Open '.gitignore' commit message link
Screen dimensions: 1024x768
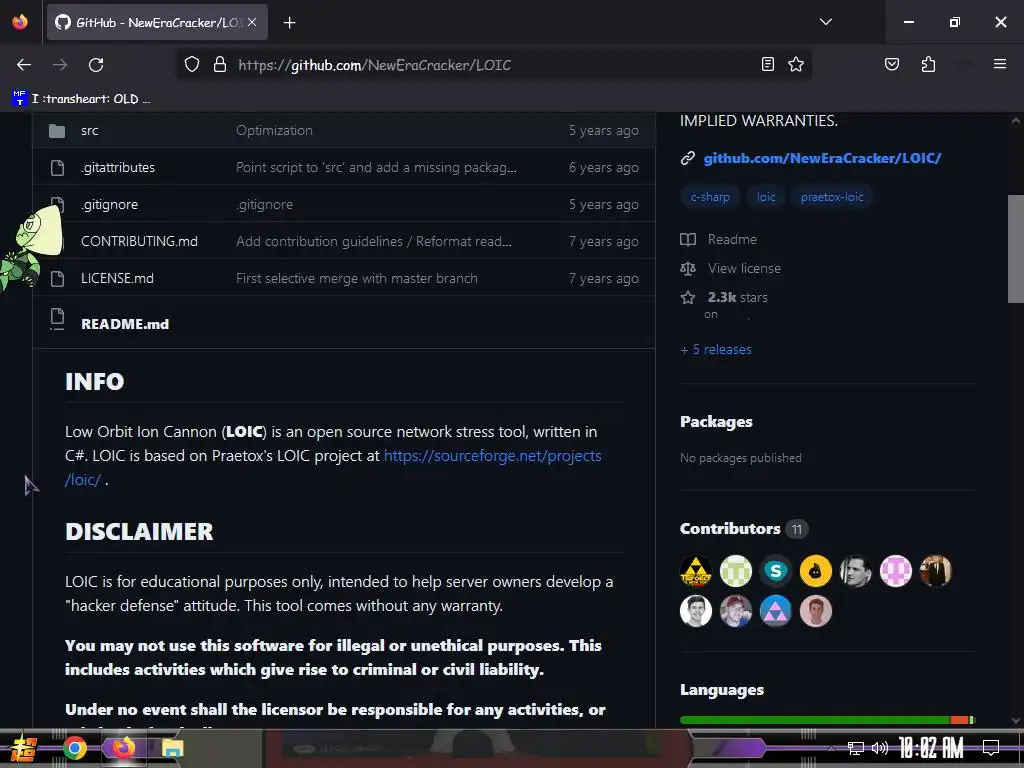pos(264,204)
